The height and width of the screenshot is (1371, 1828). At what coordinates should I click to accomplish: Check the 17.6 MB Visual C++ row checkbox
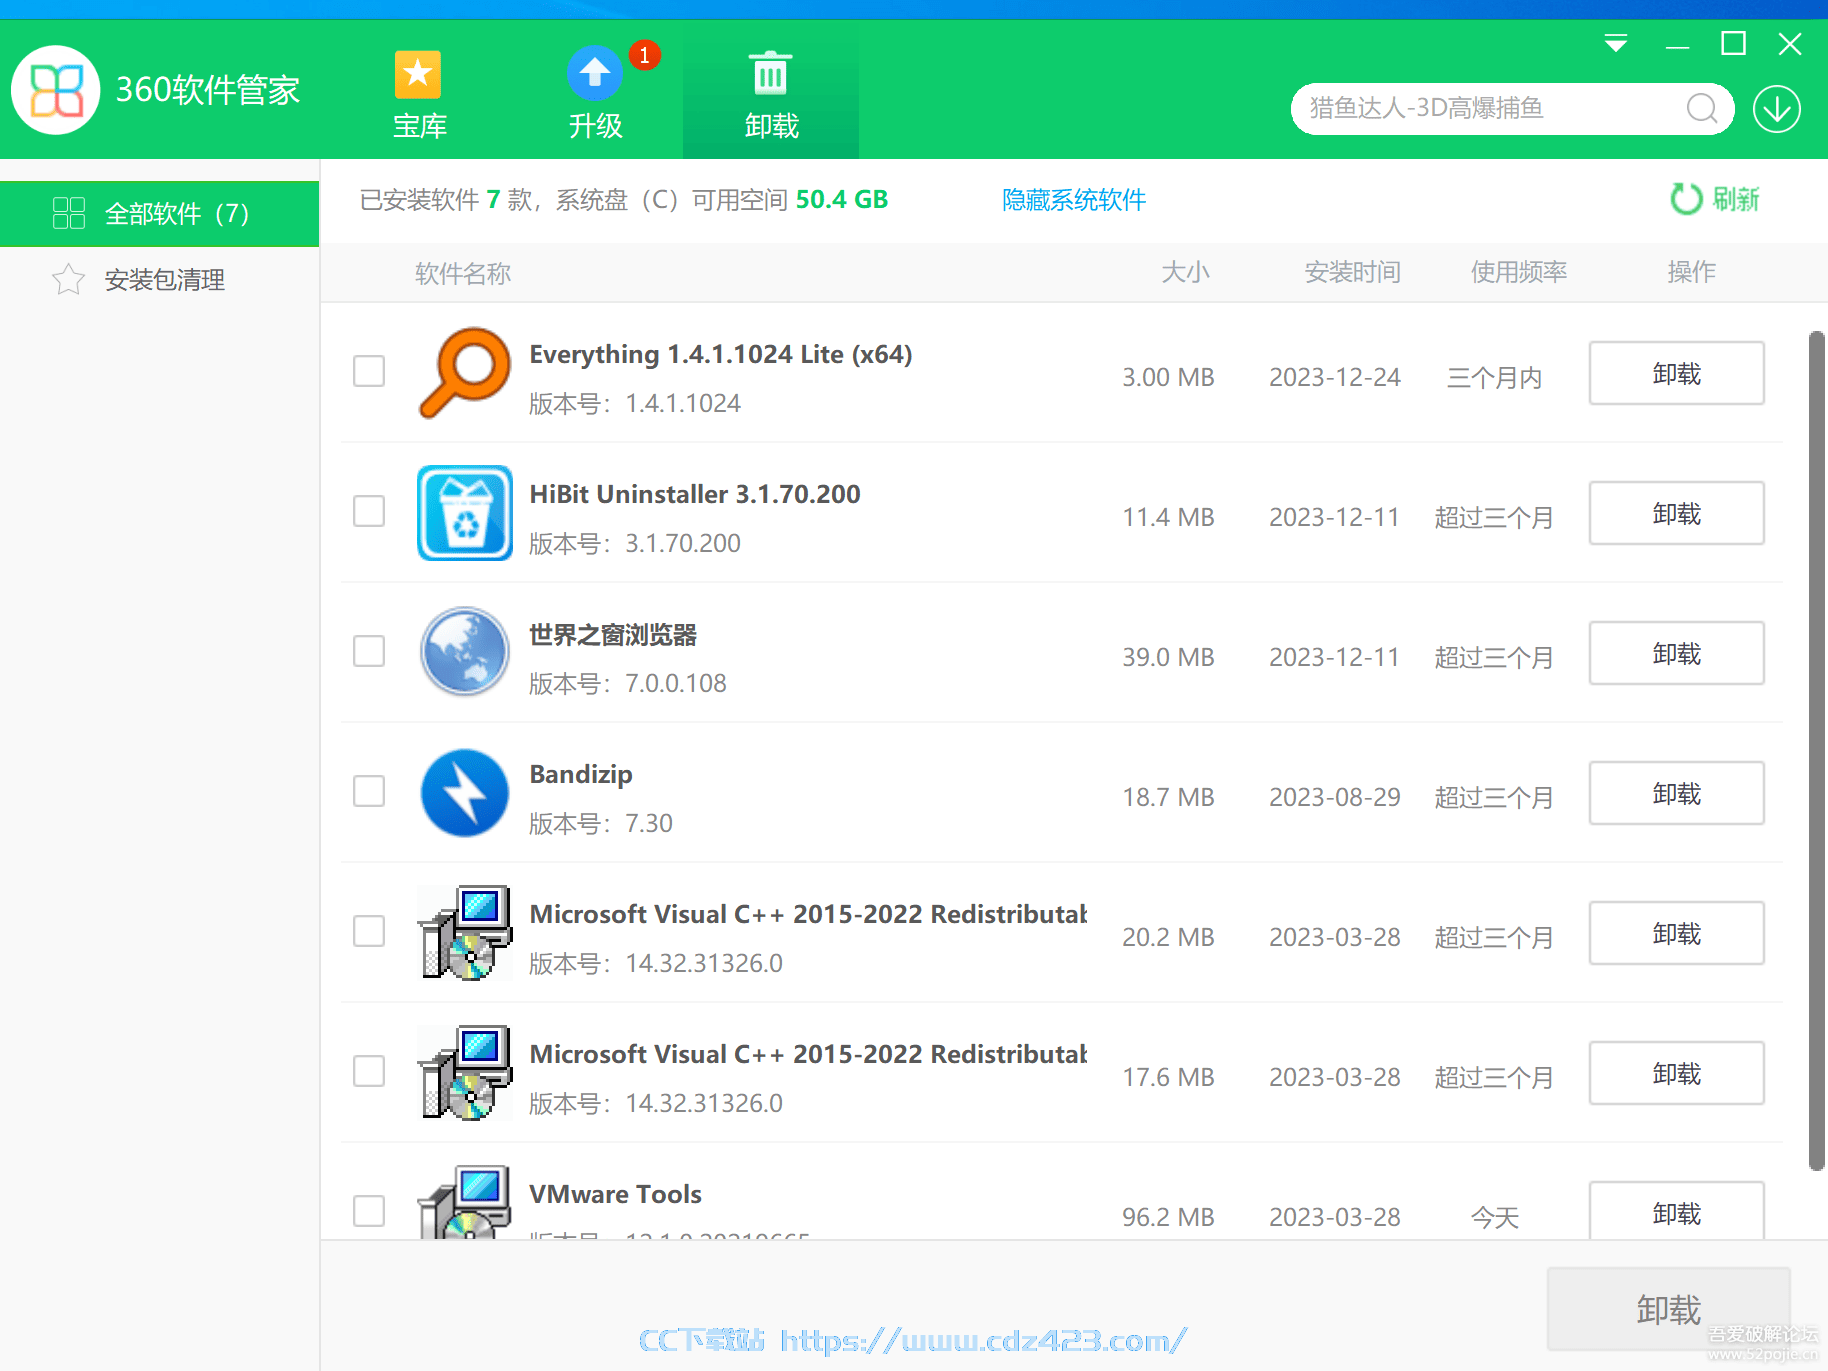(369, 1071)
